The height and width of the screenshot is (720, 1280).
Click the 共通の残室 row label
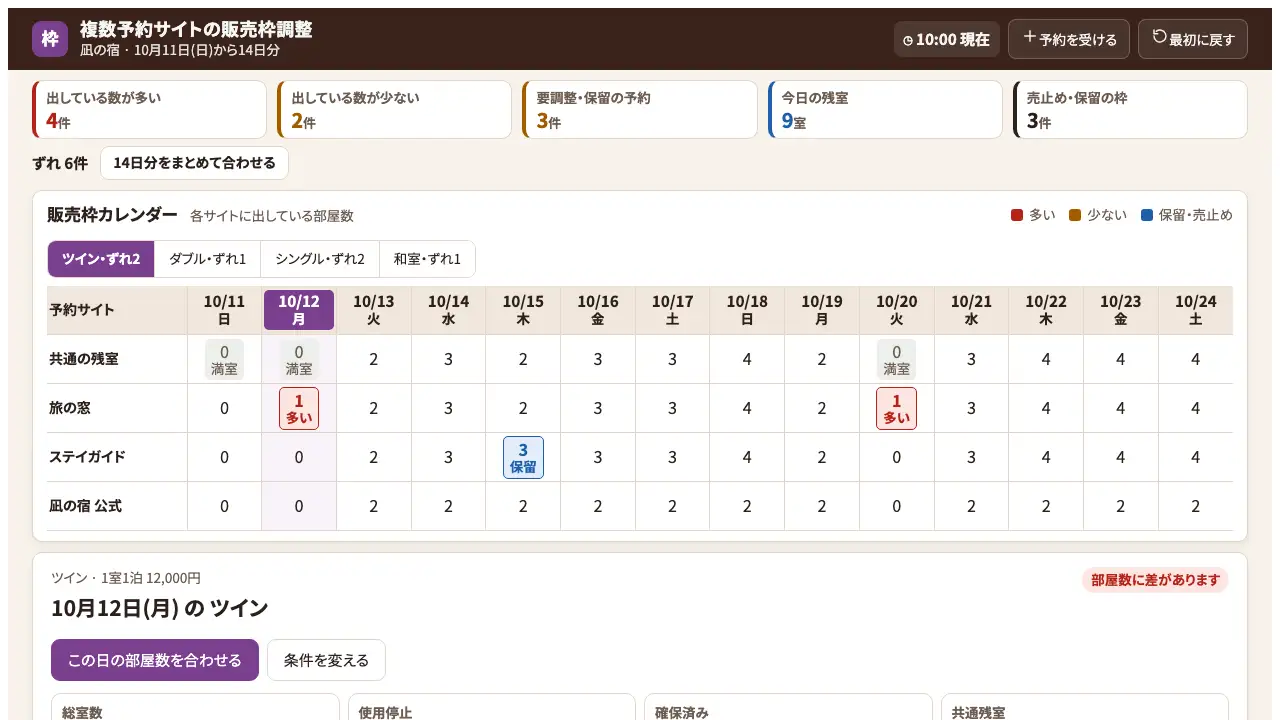[84, 359]
